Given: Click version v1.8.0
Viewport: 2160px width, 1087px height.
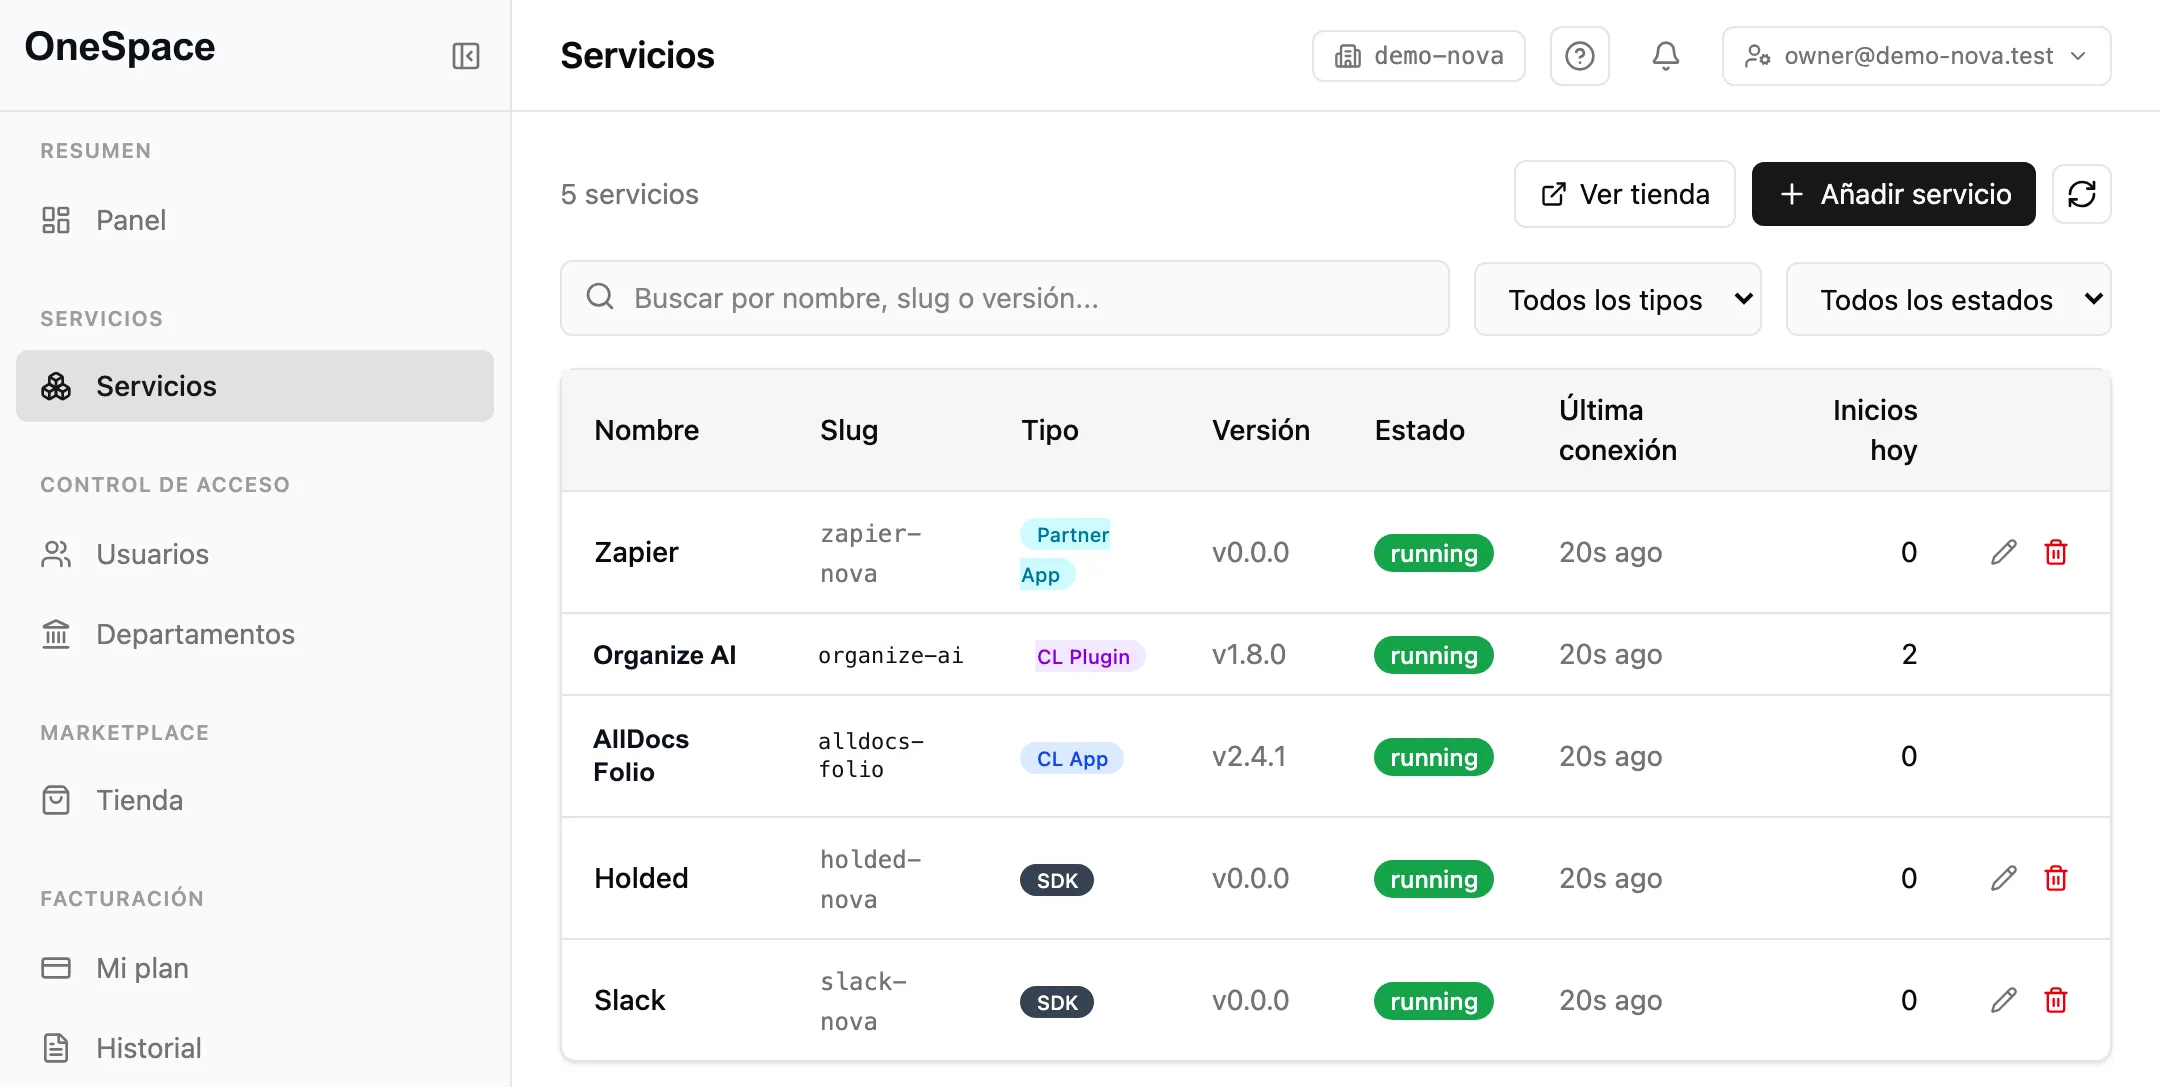Looking at the screenshot, I should (x=1249, y=654).
